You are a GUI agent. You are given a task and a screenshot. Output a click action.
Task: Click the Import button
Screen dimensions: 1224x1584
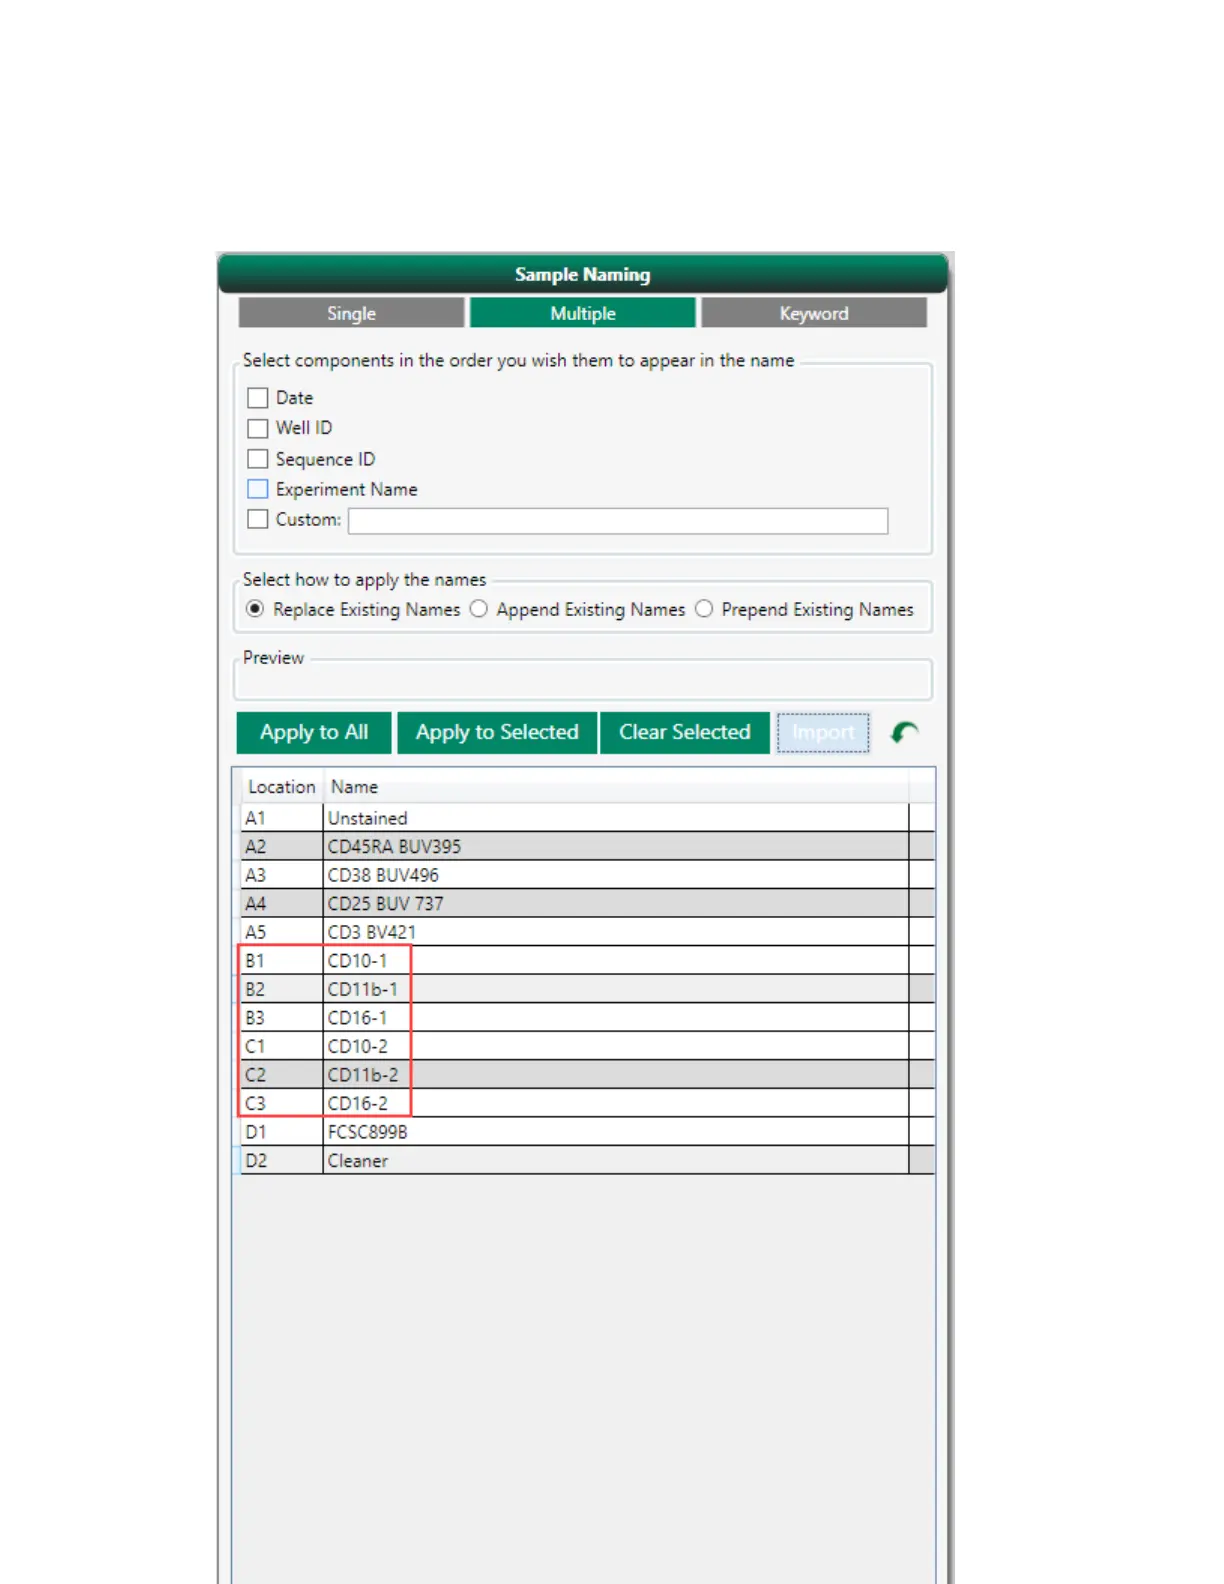[x=823, y=732]
